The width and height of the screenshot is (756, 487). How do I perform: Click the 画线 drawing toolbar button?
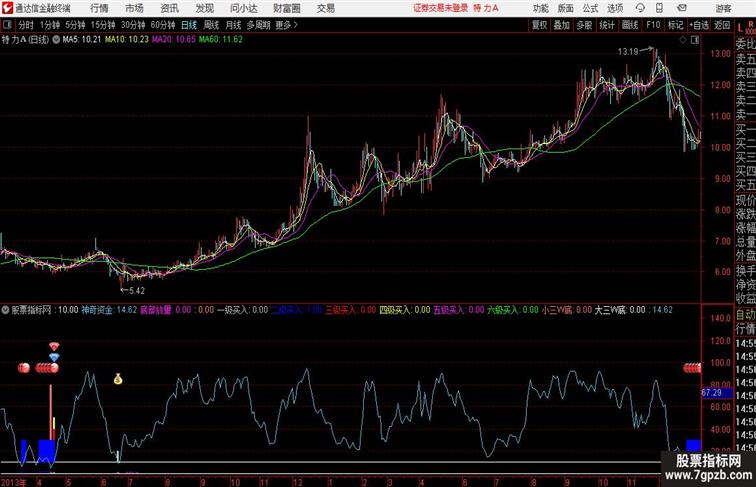(630, 25)
